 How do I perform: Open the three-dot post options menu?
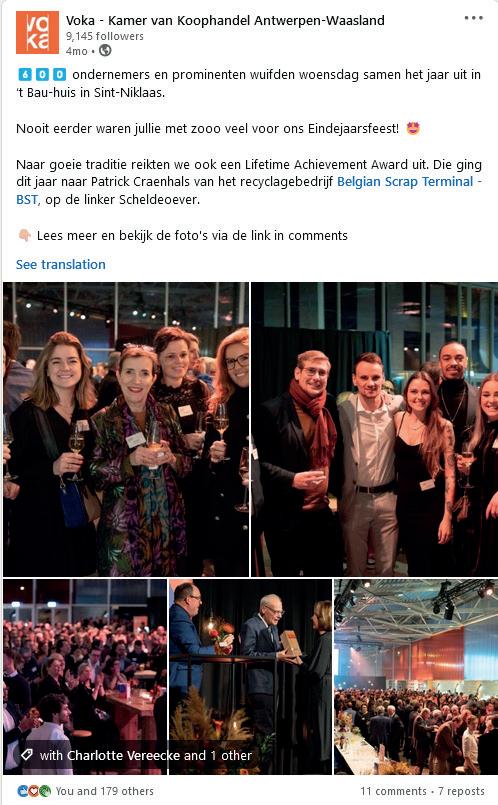coord(473,18)
